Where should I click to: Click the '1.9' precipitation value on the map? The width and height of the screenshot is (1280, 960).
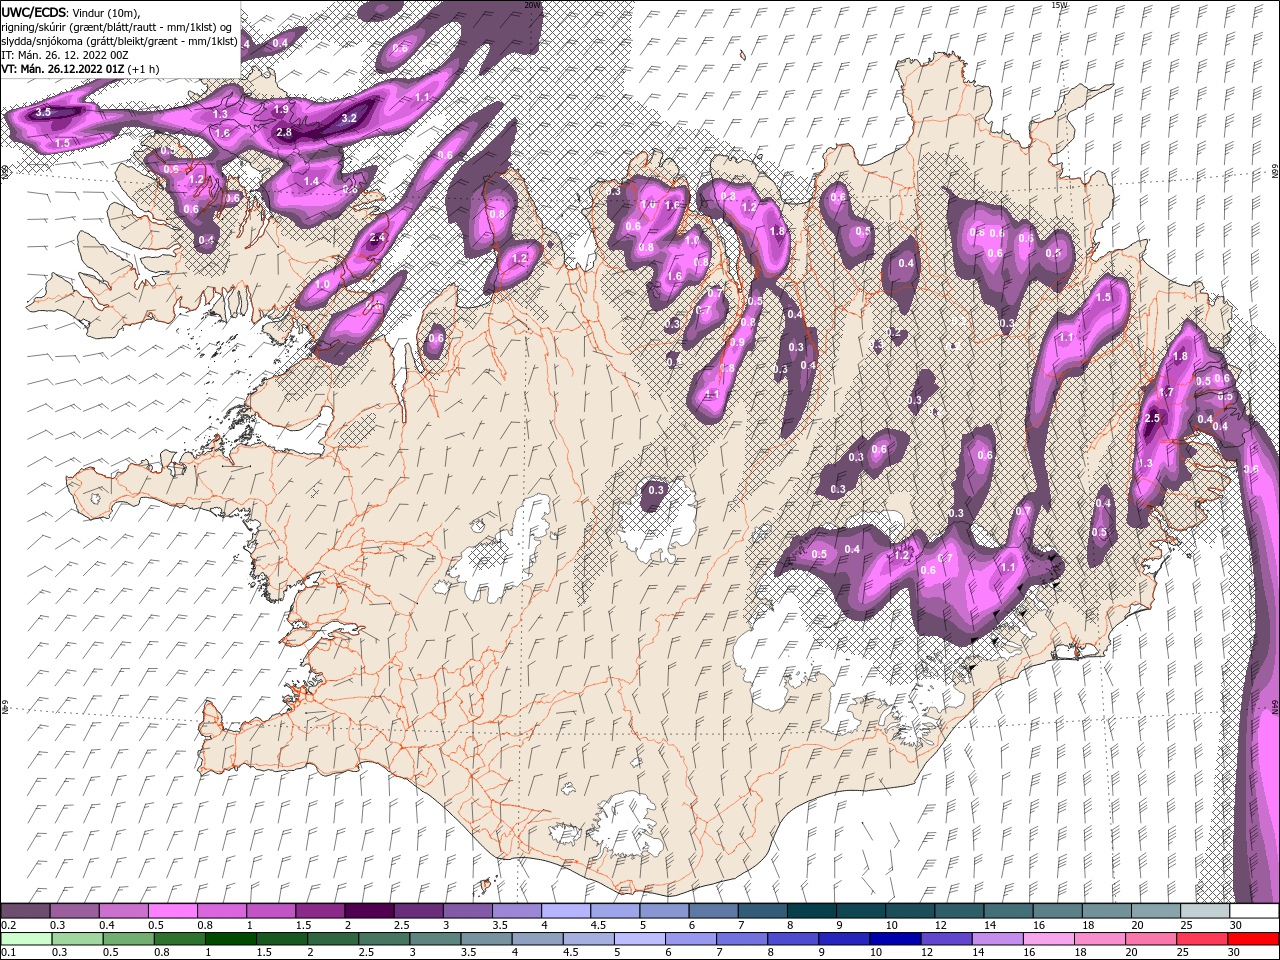281,109
